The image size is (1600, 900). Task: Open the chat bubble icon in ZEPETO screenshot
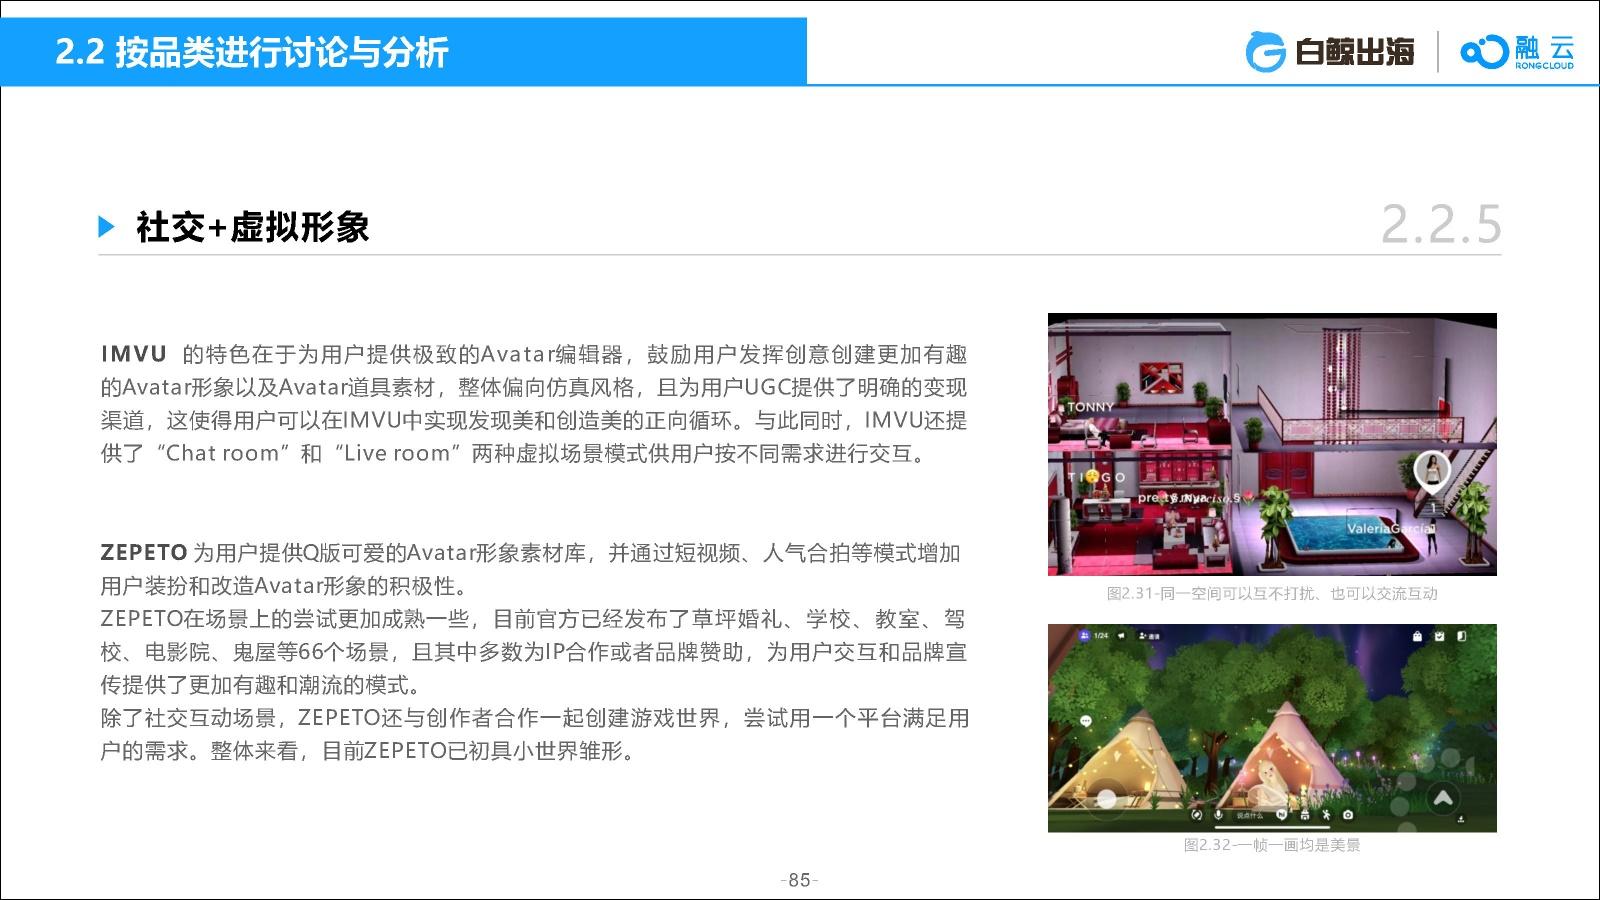pos(1084,721)
